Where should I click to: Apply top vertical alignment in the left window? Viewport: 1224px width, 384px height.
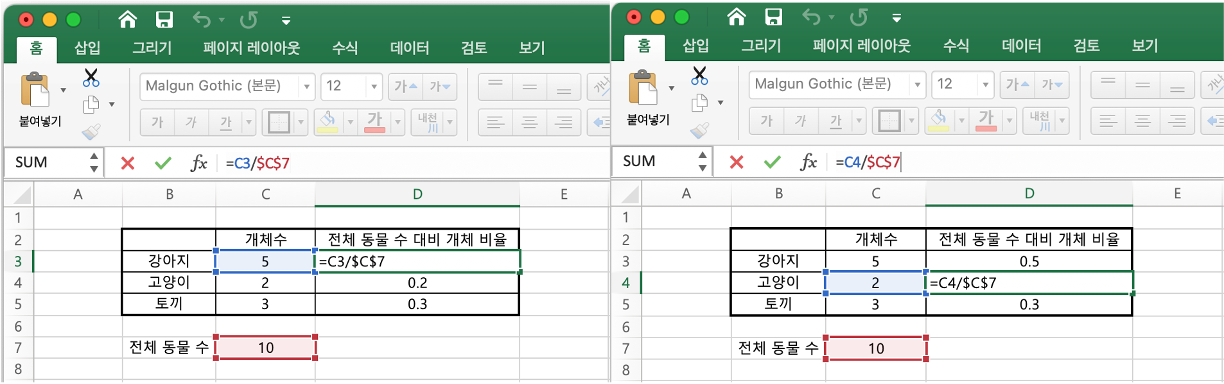point(495,86)
